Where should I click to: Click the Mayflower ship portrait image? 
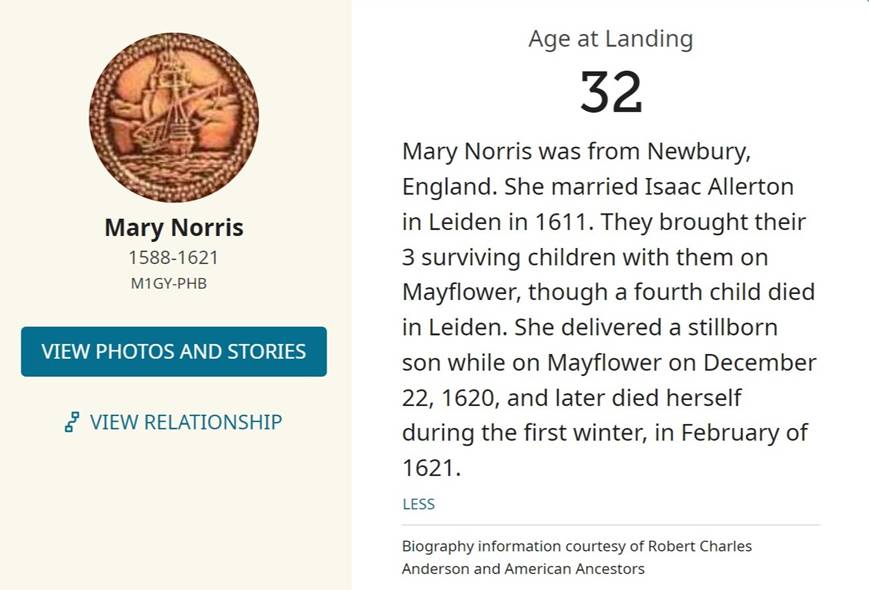[x=174, y=117]
